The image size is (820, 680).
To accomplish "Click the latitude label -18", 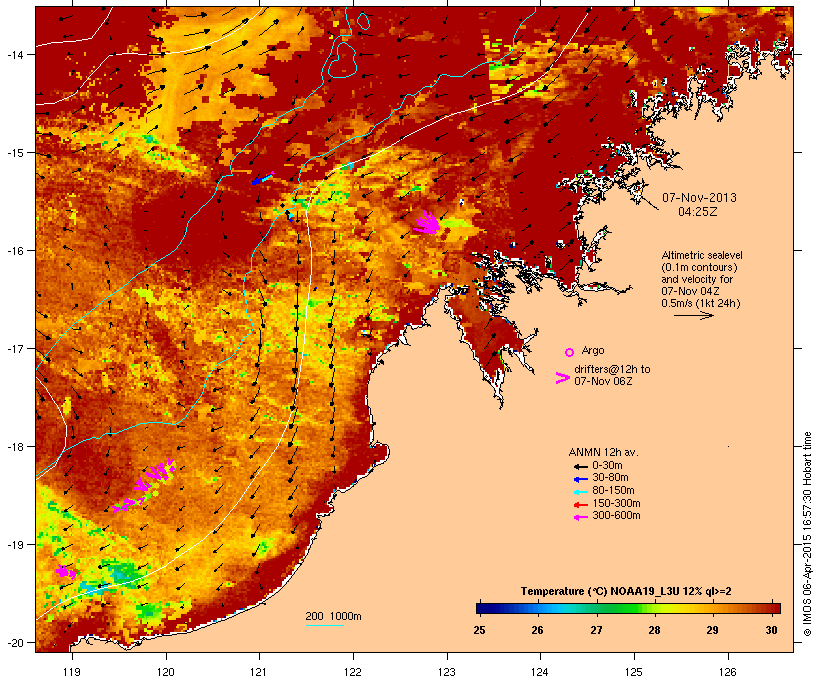I will pos(15,447).
